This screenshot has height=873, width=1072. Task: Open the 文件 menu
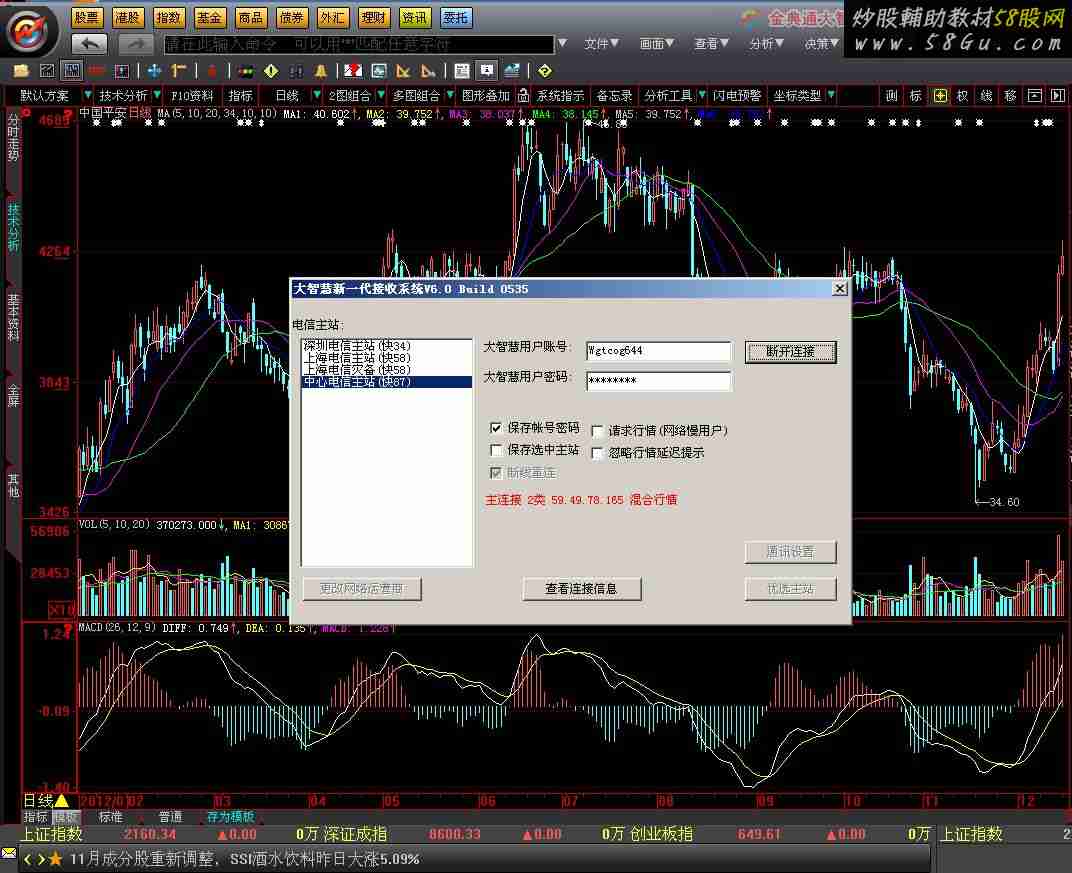[x=601, y=44]
